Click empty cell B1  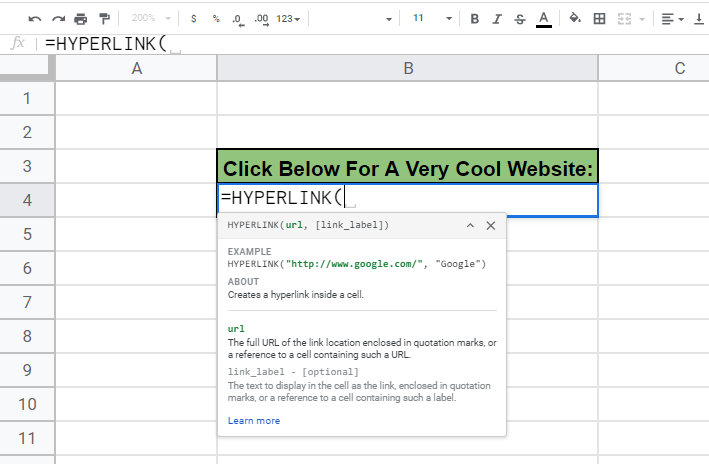[407, 98]
